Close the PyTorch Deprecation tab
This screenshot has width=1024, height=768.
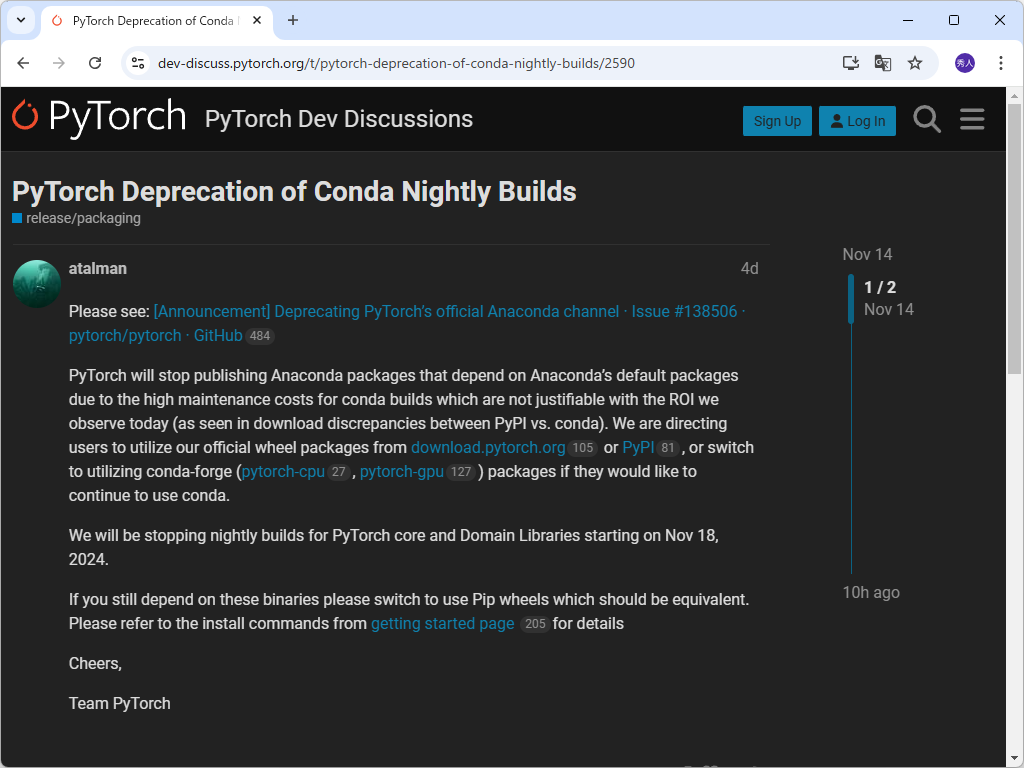257,20
